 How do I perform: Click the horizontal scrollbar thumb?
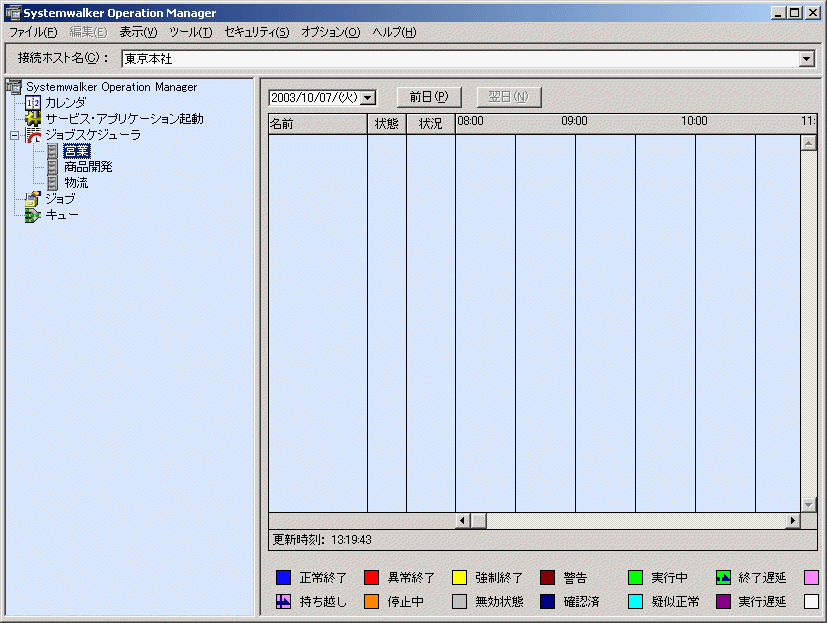pyautogui.click(x=478, y=521)
